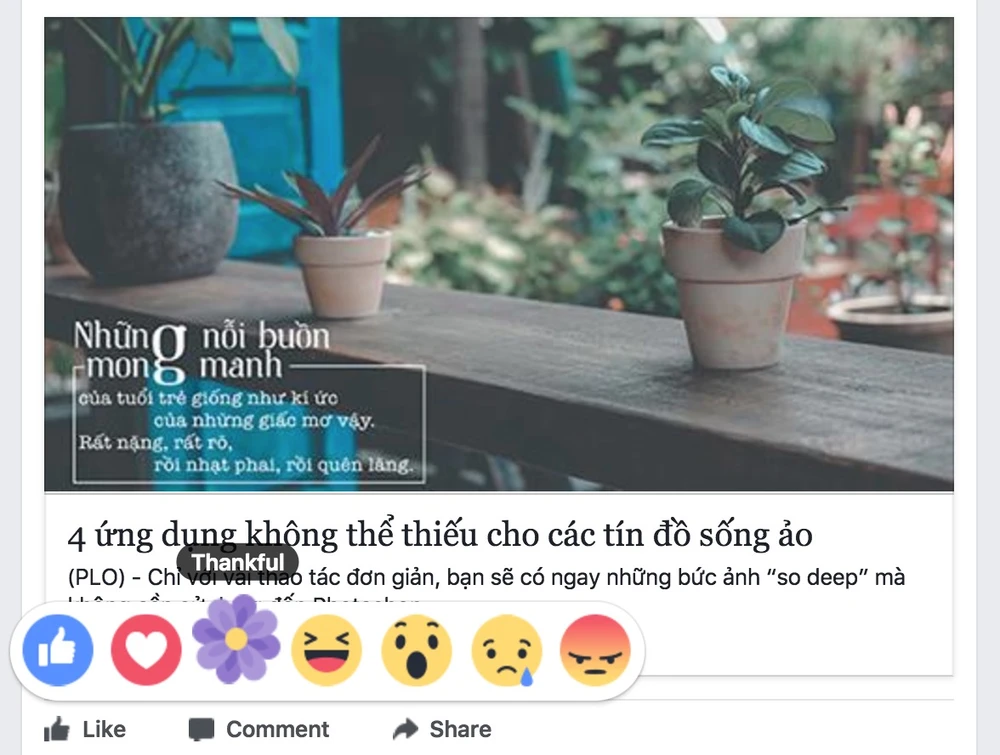Pick the purple flower Thankful reaction

237,639
